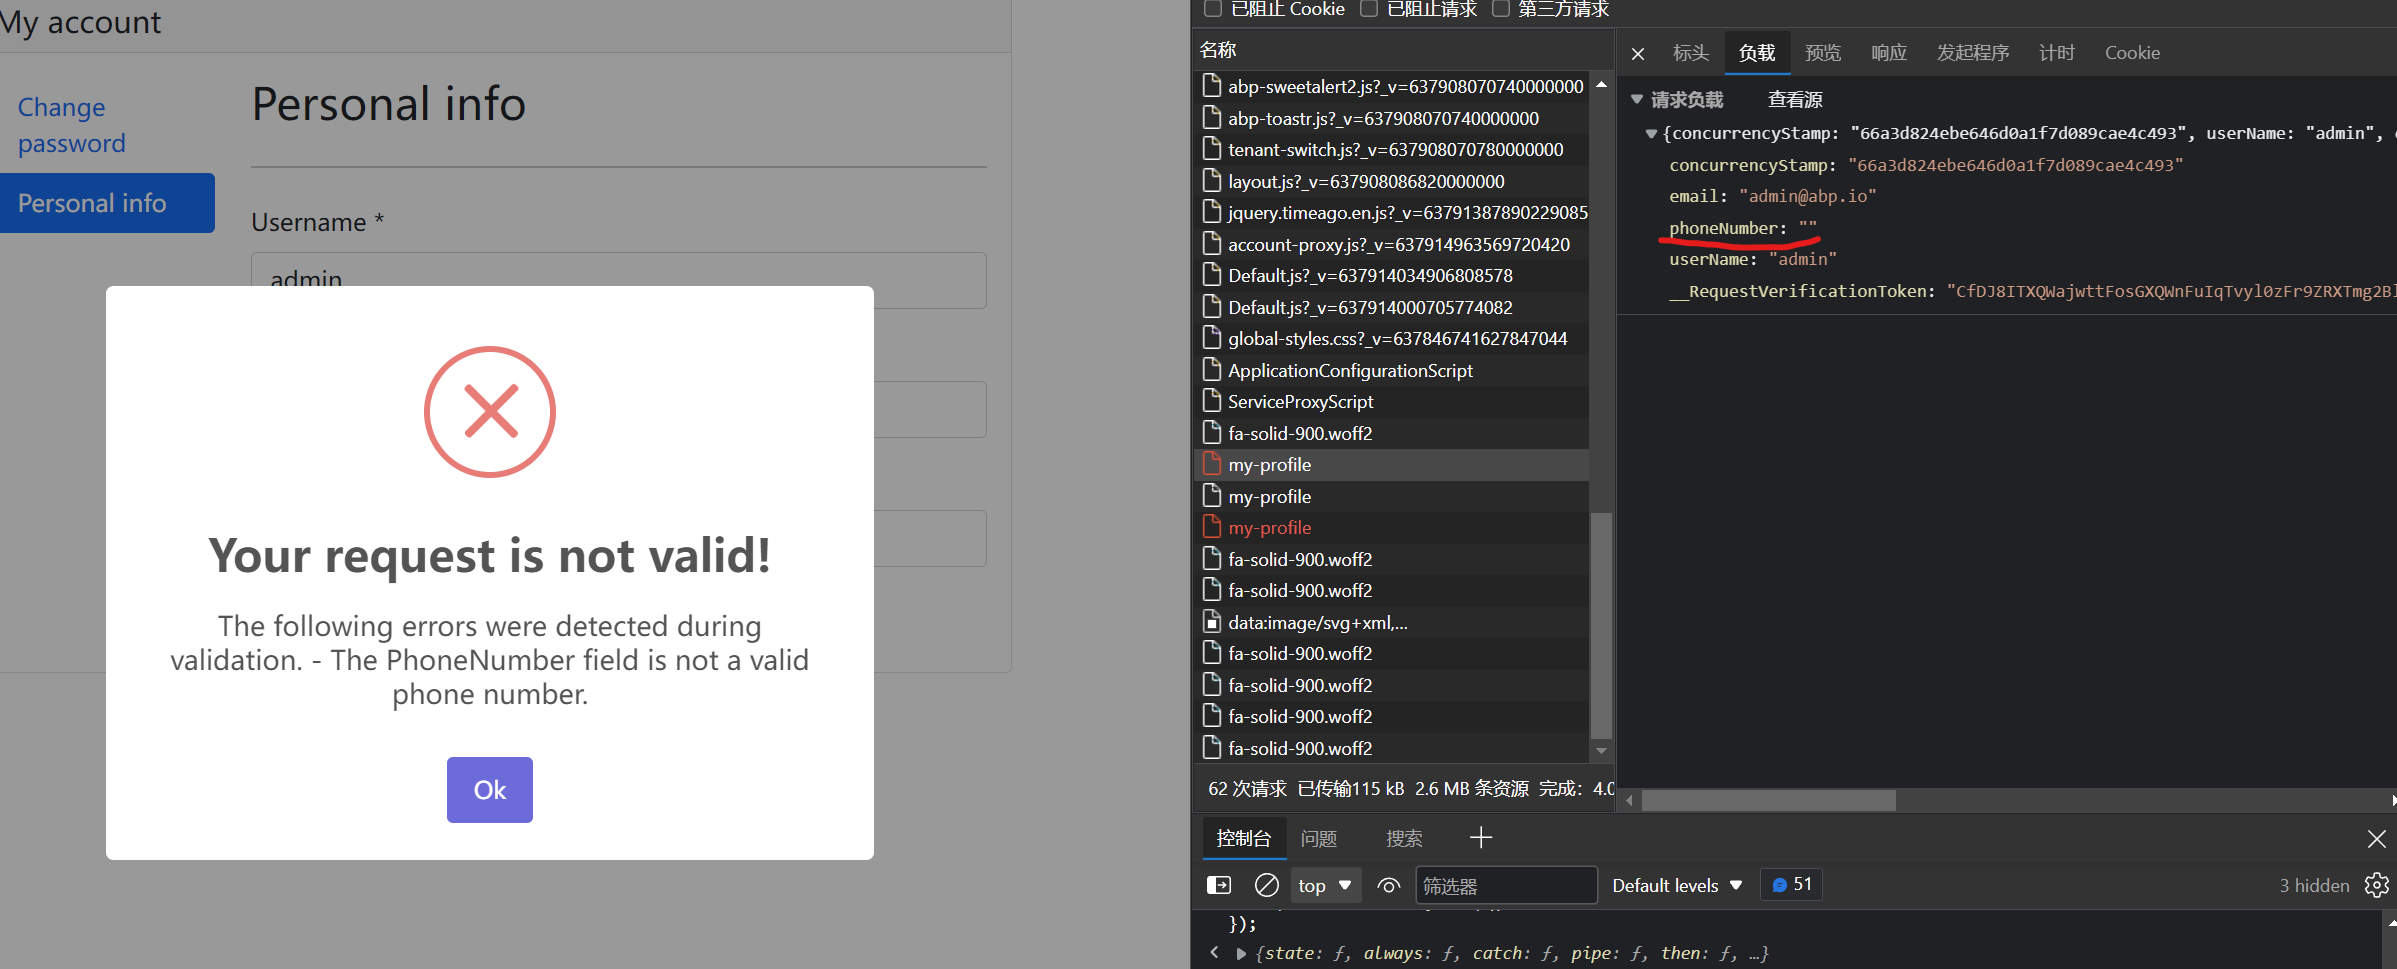Click the create live expression eye icon

(x=1388, y=885)
